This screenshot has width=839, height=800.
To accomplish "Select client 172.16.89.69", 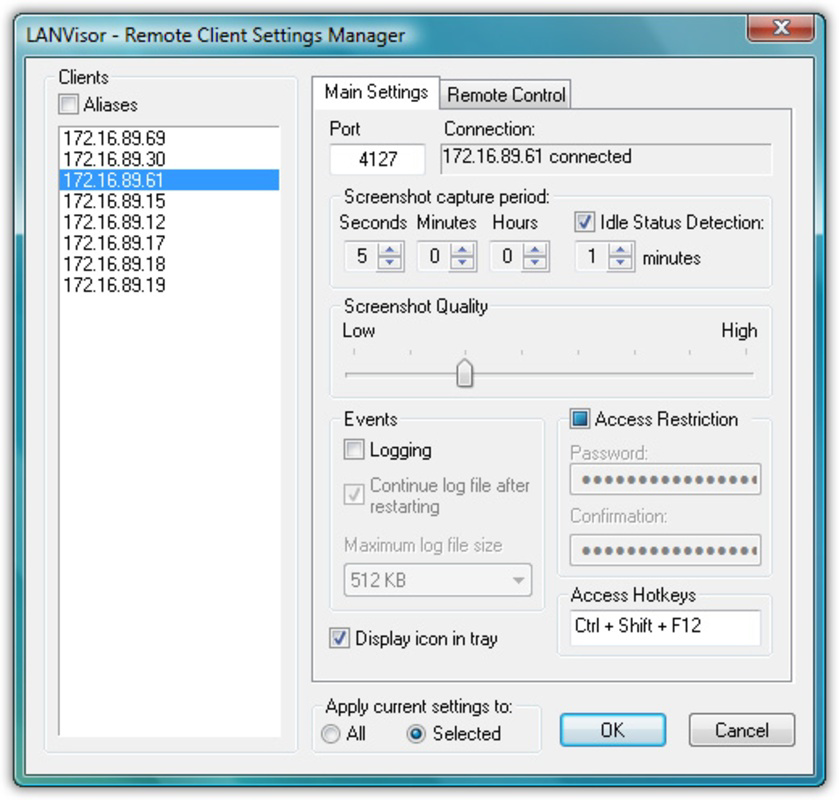I will [169, 138].
